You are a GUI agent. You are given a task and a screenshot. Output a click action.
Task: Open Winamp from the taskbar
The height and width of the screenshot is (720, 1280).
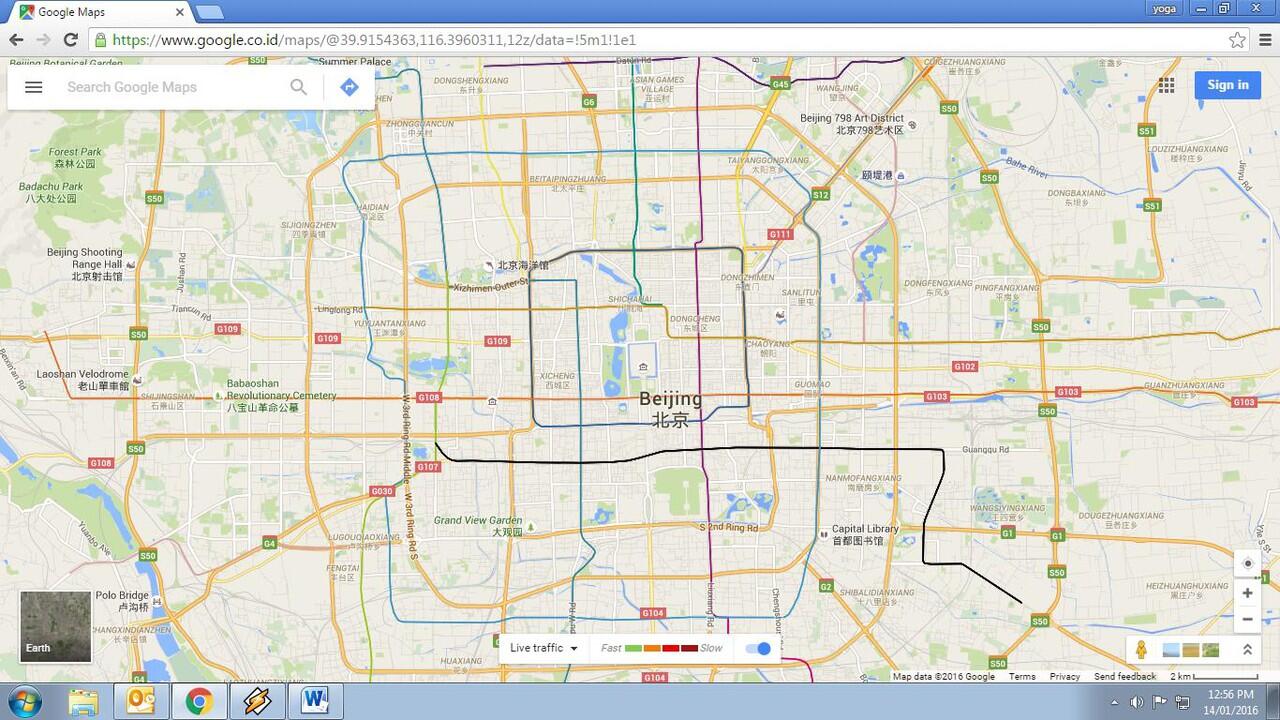pos(257,702)
